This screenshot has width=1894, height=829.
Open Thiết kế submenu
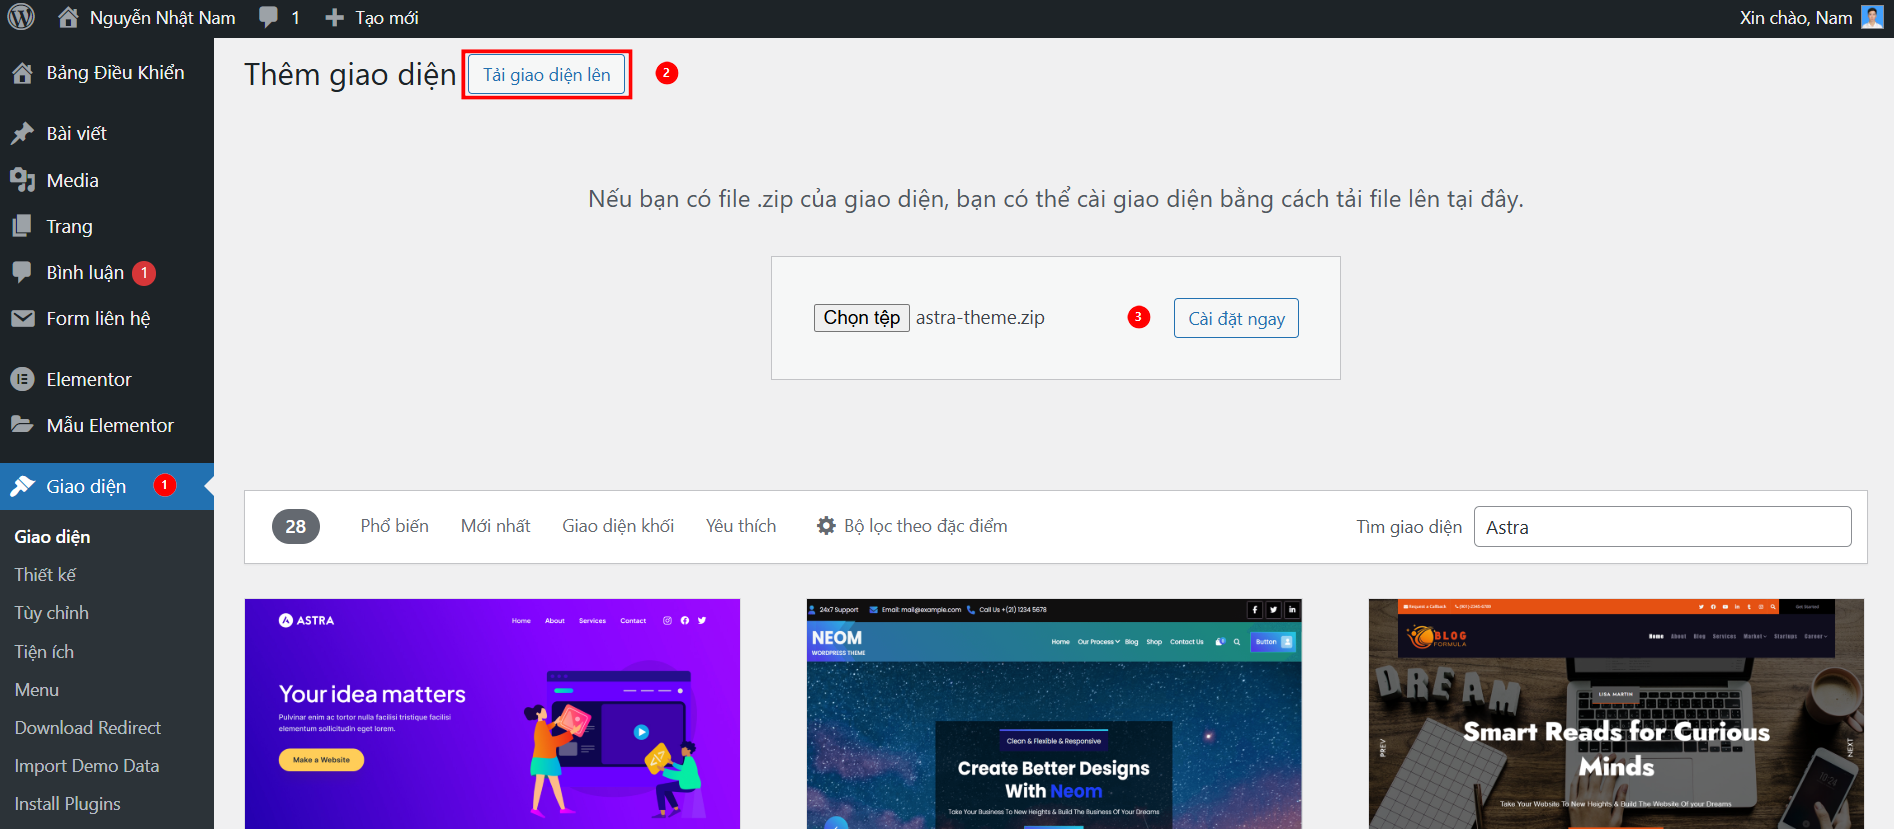click(45, 575)
